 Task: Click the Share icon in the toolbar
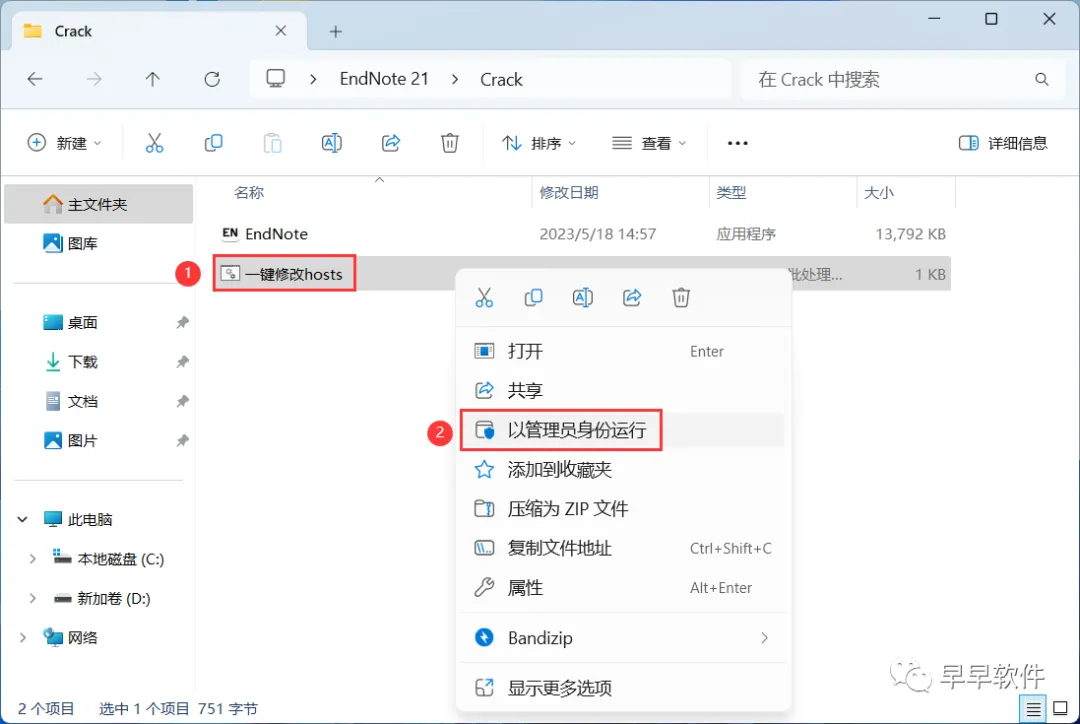coord(391,143)
